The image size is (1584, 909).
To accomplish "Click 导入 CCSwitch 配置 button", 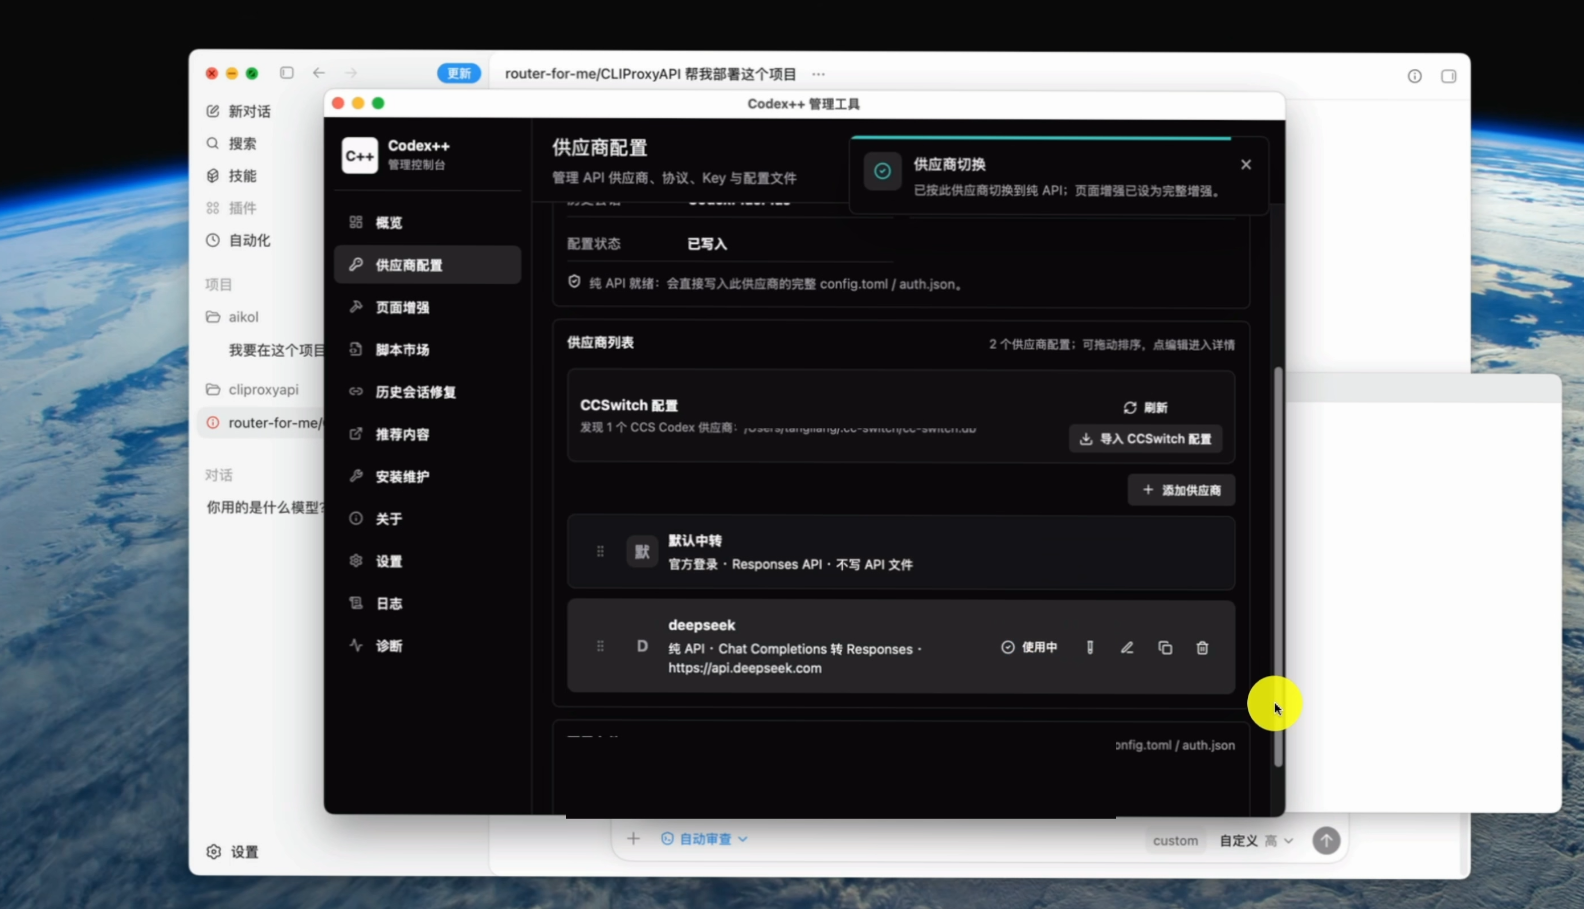I will click(1146, 439).
